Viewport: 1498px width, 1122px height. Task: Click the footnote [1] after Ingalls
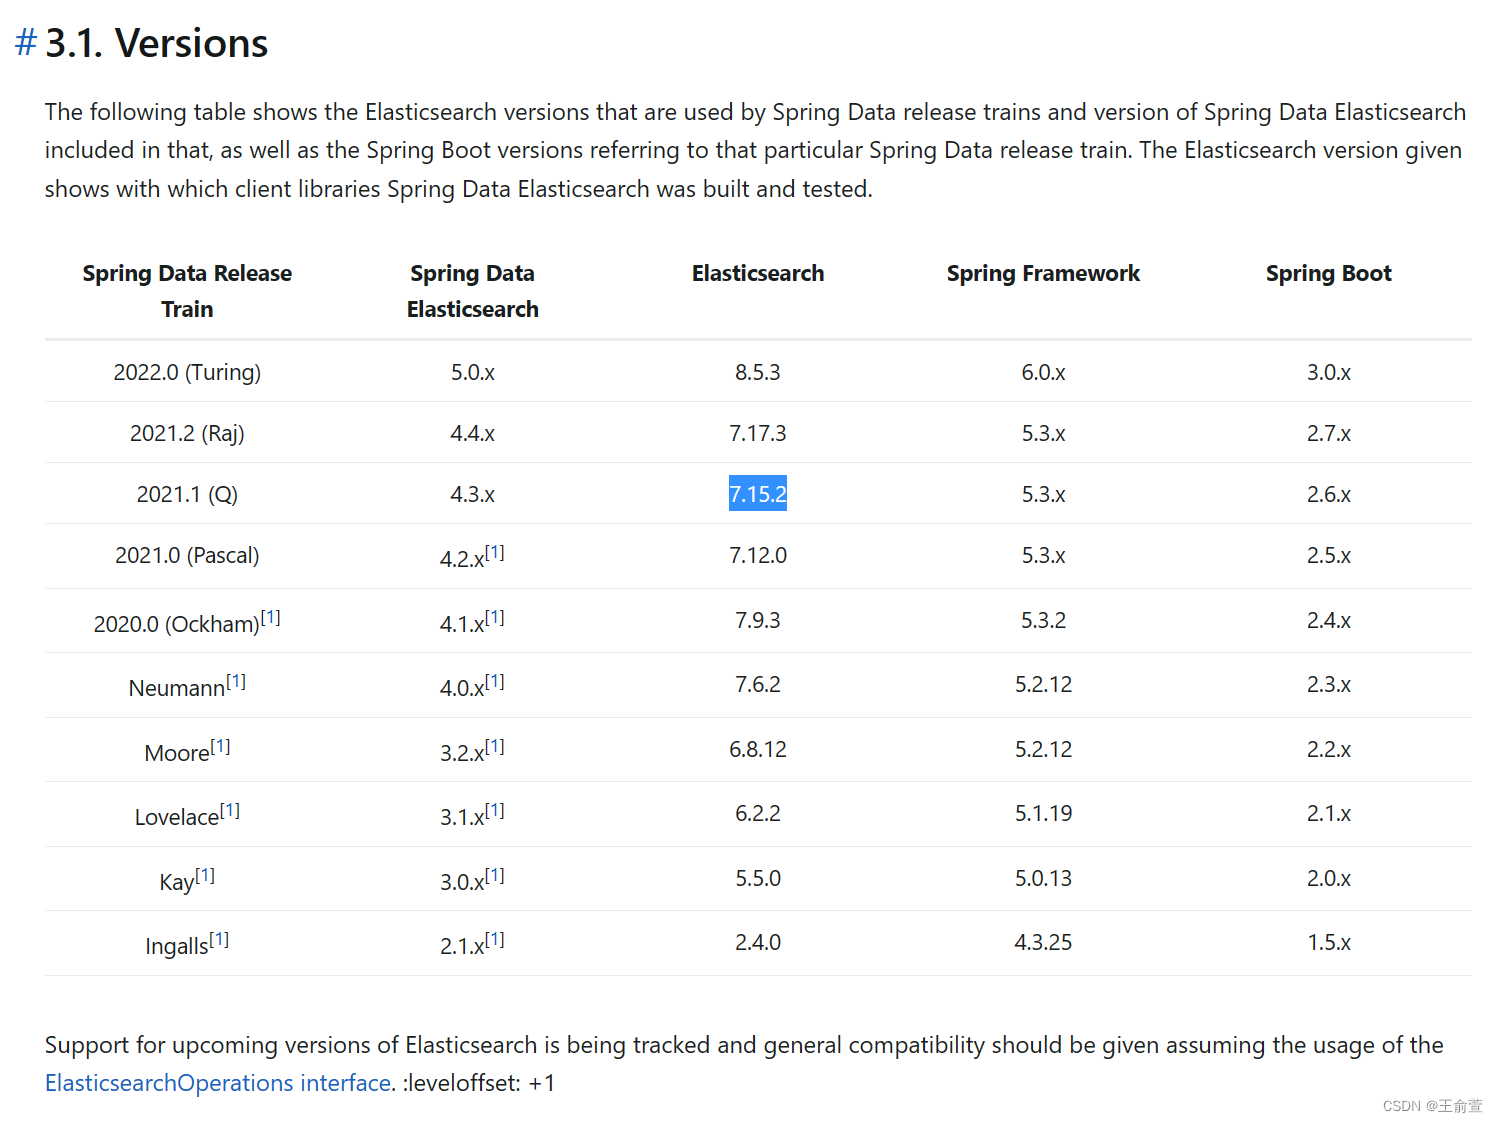click(x=219, y=939)
